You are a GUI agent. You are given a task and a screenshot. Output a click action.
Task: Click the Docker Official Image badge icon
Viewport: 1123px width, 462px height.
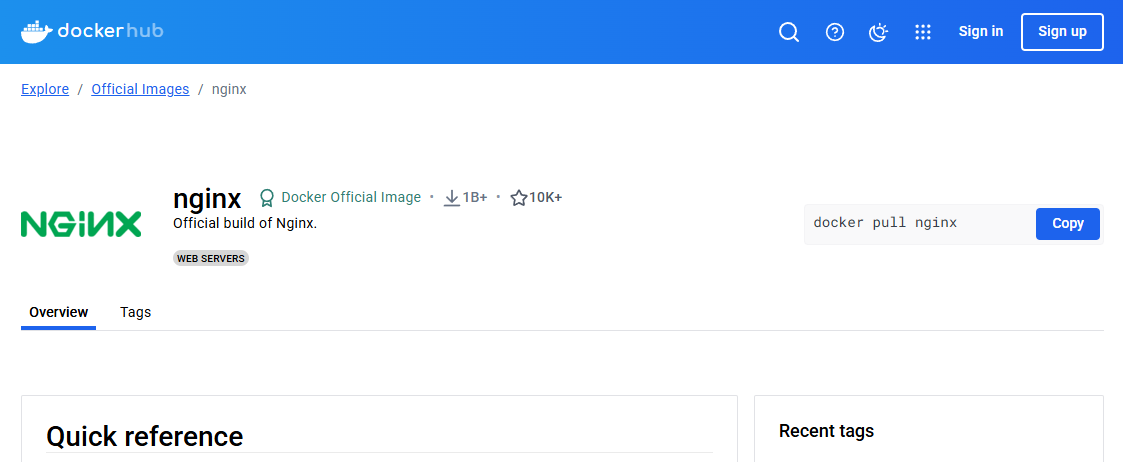point(267,198)
